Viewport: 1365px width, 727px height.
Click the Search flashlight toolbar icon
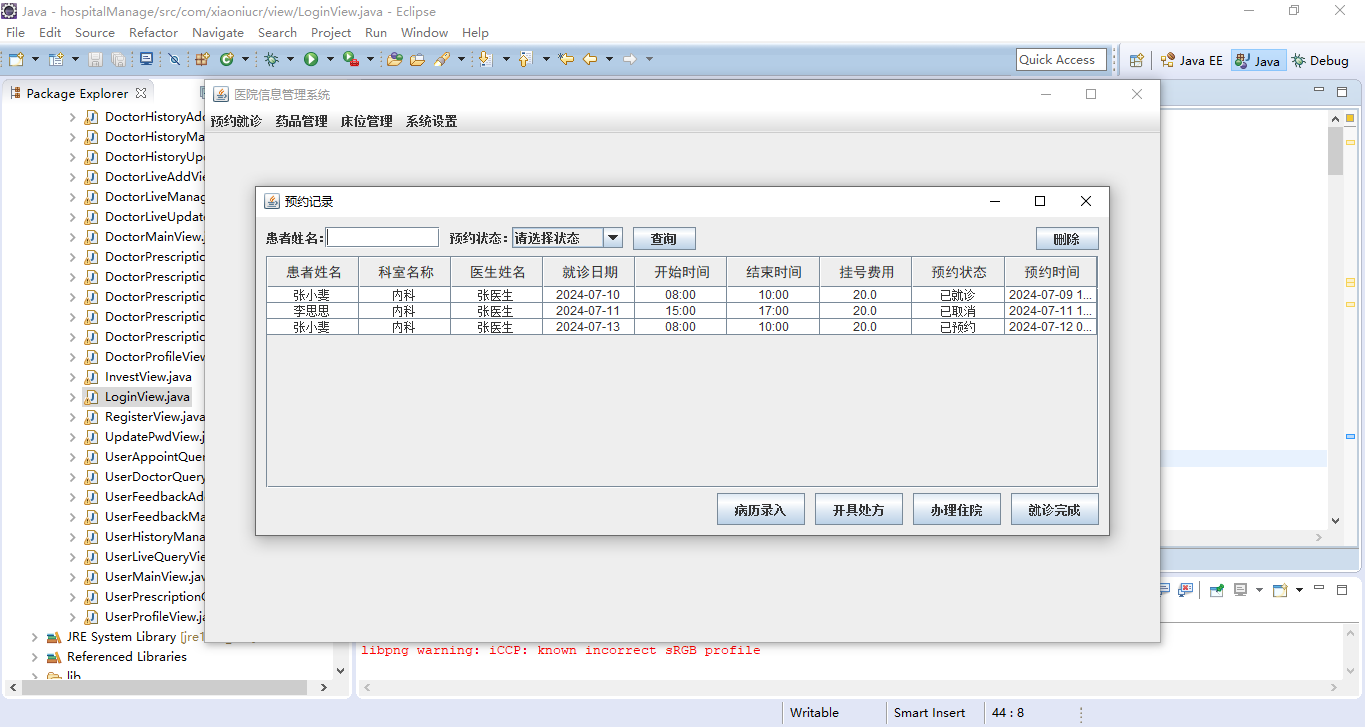tap(441, 59)
